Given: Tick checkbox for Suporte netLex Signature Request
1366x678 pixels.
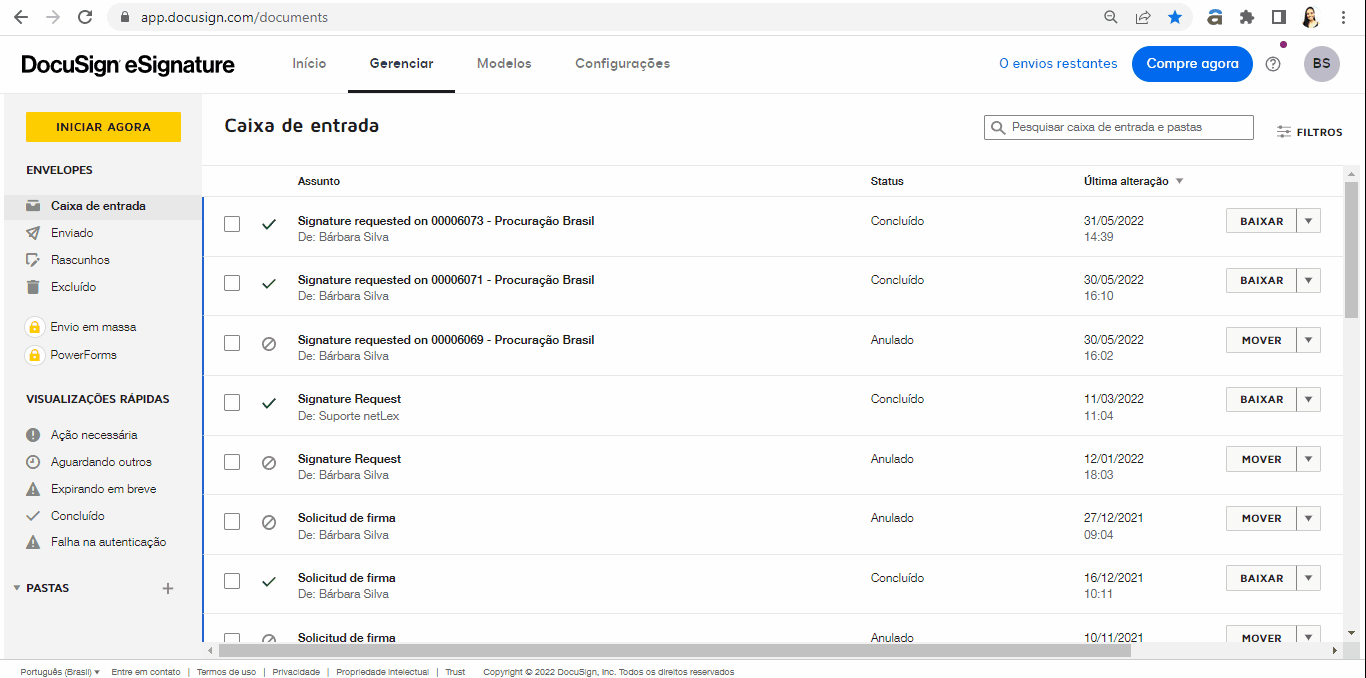Looking at the screenshot, I should click(232, 403).
